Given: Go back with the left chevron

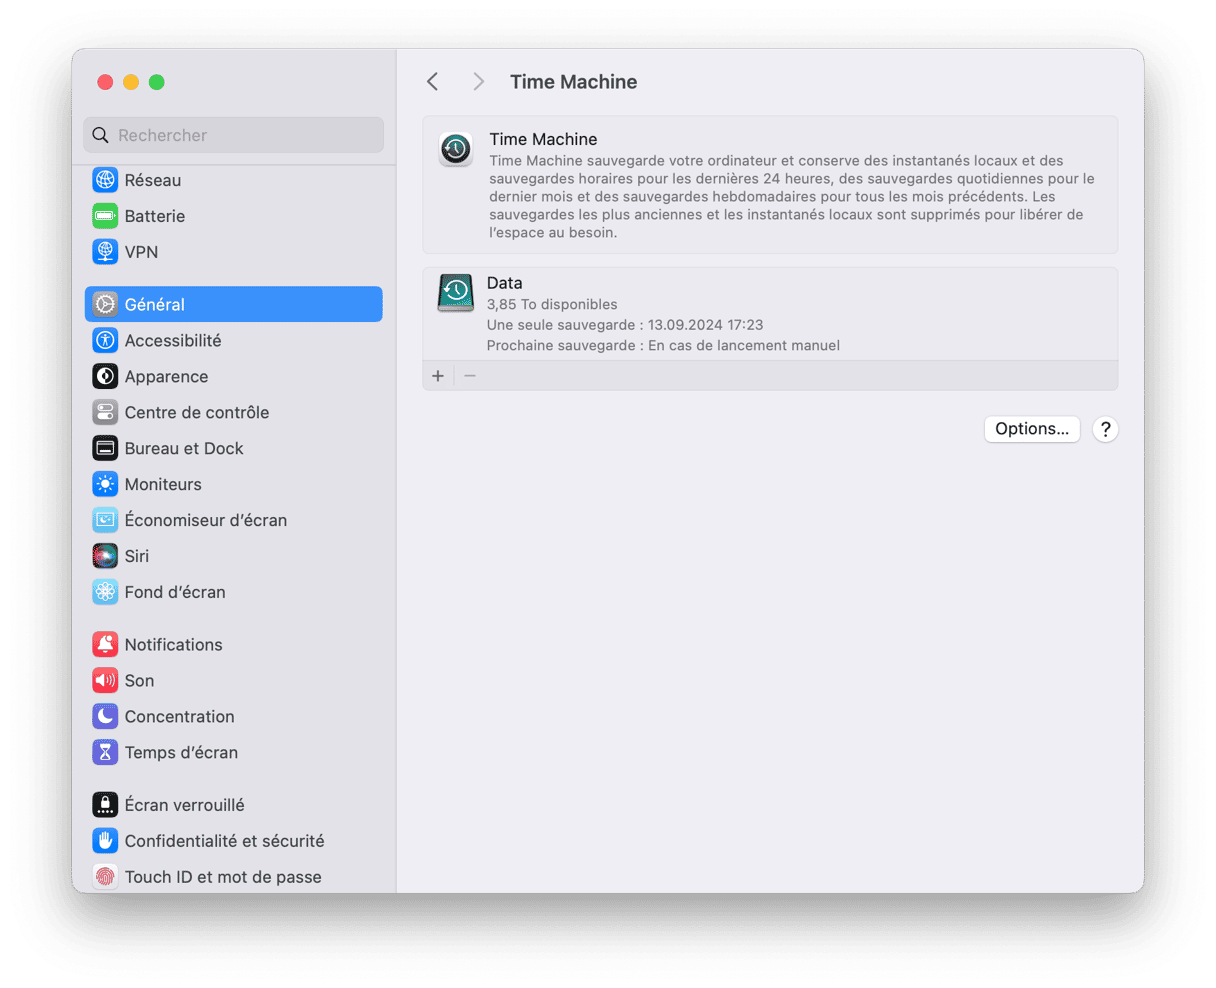Looking at the screenshot, I should coord(433,82).
